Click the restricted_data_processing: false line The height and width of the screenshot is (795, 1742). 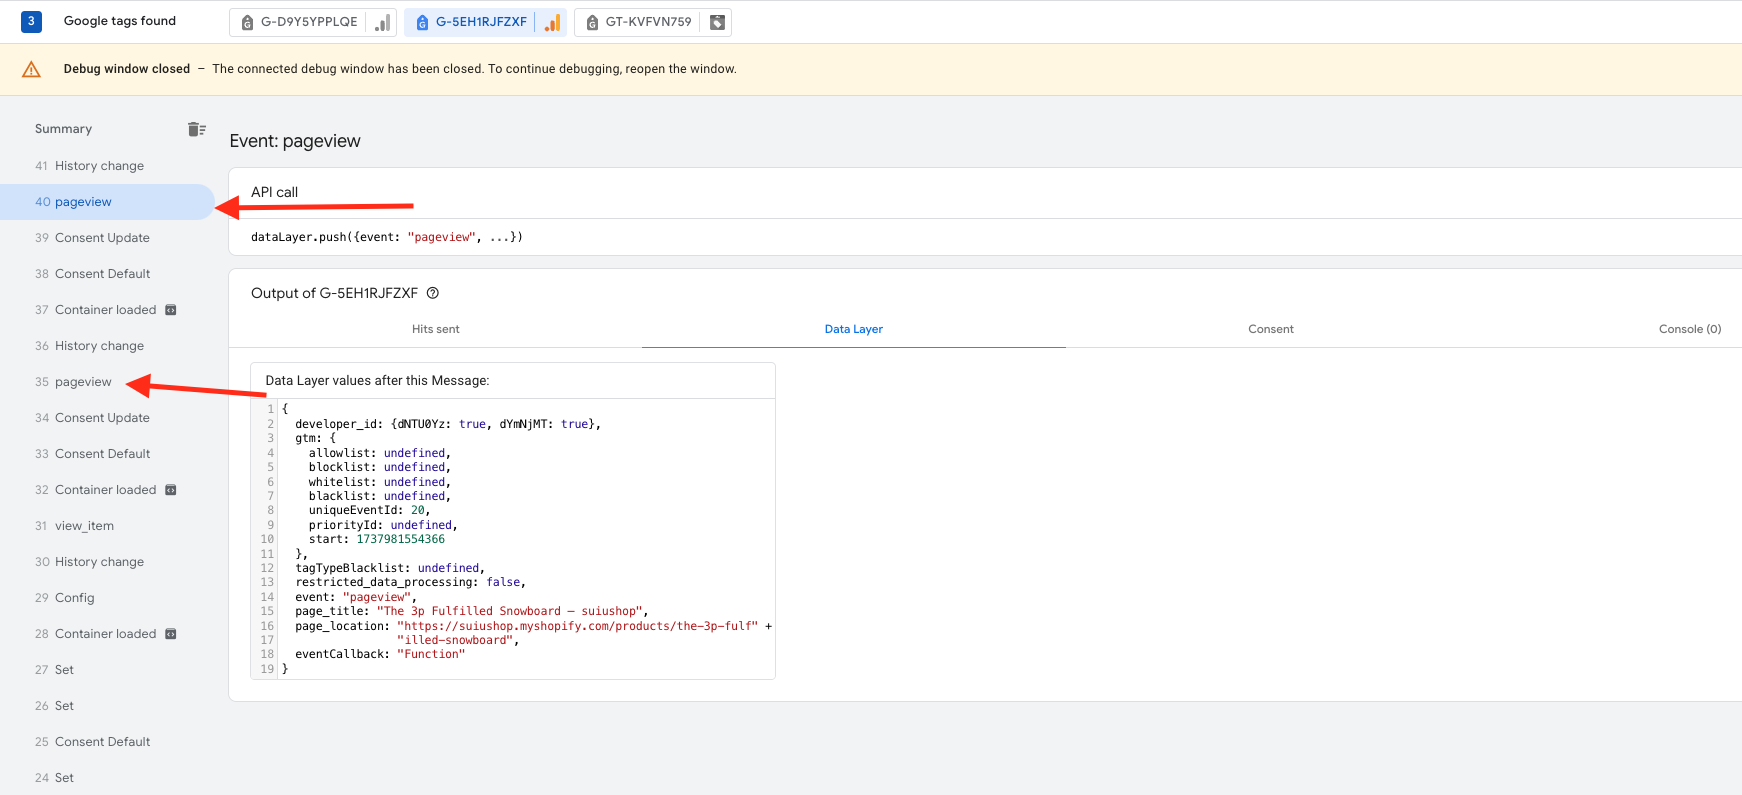tap(410, 582)
